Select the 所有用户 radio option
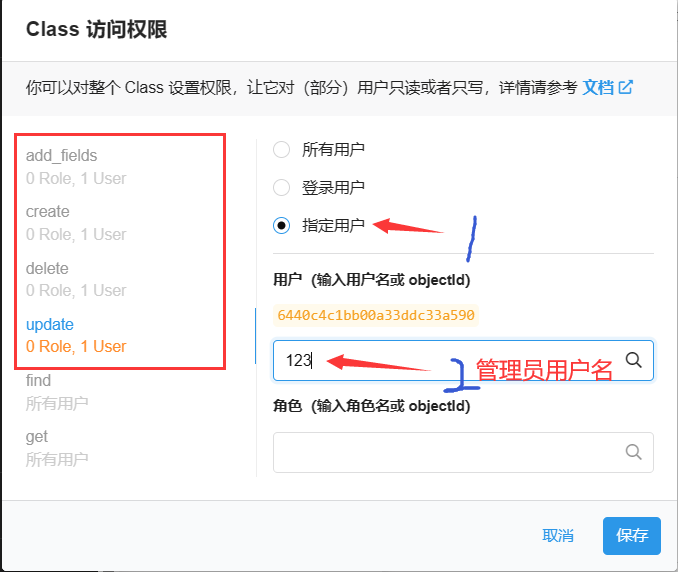The height and width of the screenshot is (572, 678). [x=281, y=150]
